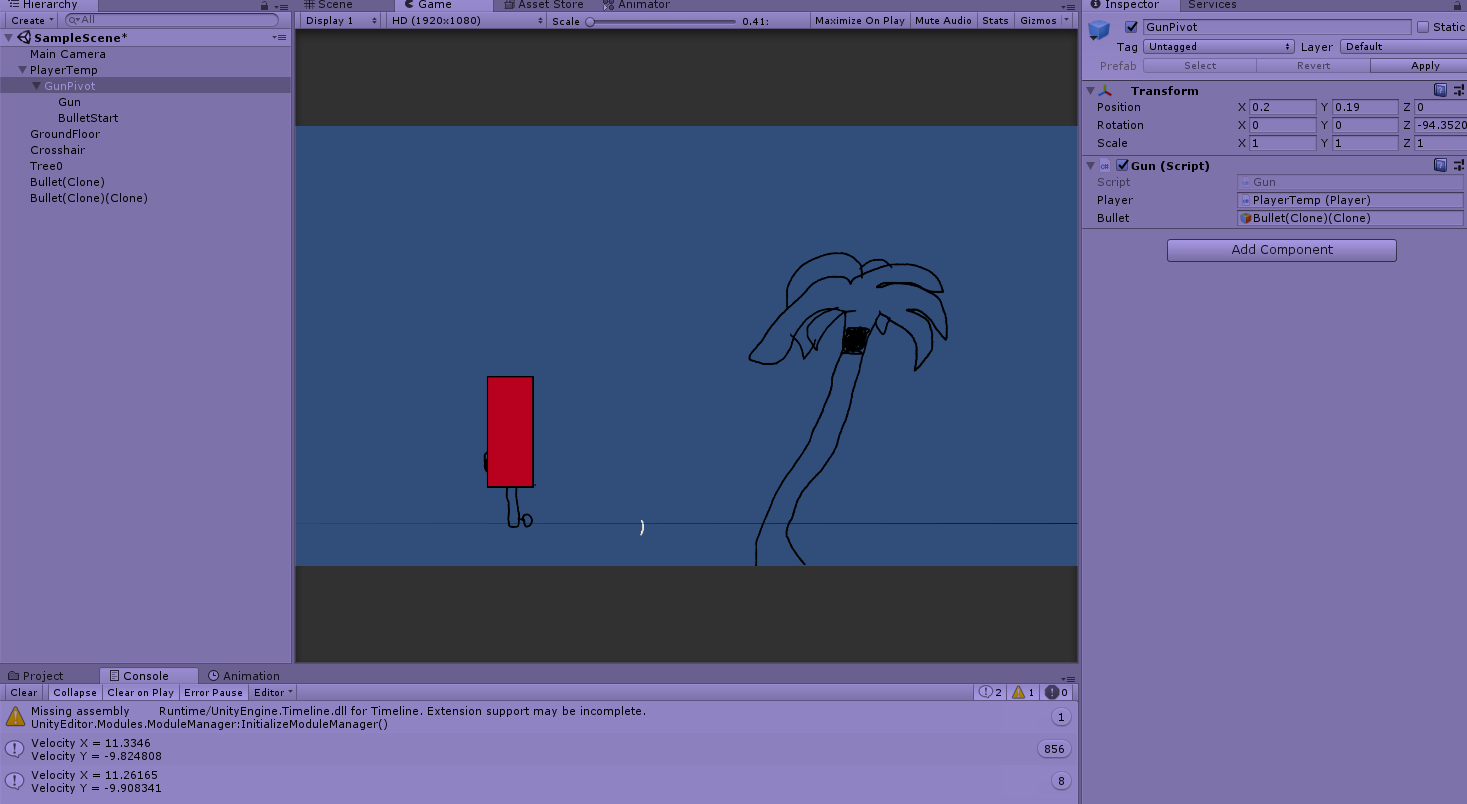Toggle Mute Audio in Game view

click(943, 20)
